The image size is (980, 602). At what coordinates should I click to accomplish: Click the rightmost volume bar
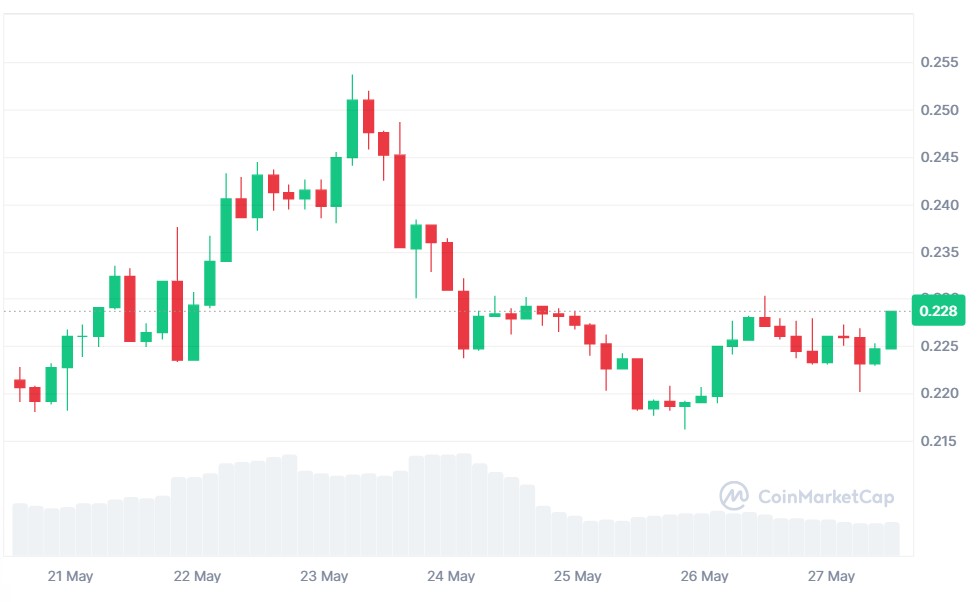pyautogui.click(x=891, y=539)
